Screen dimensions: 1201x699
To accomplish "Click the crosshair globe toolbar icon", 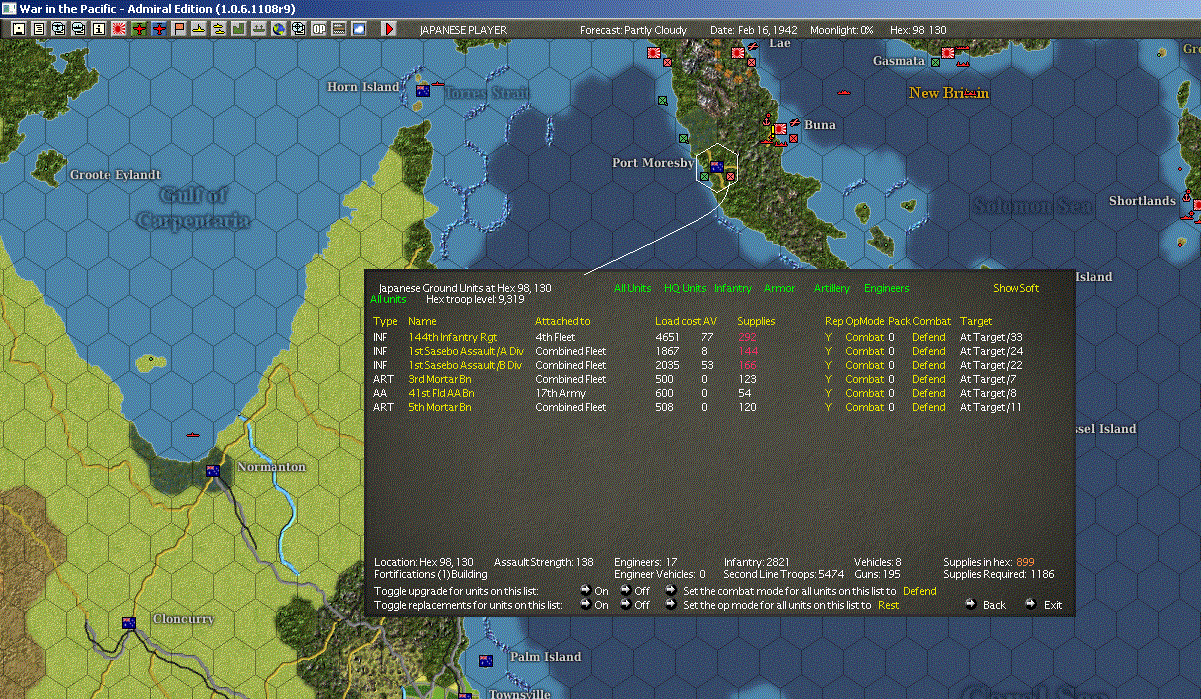I will click(298, 29).
